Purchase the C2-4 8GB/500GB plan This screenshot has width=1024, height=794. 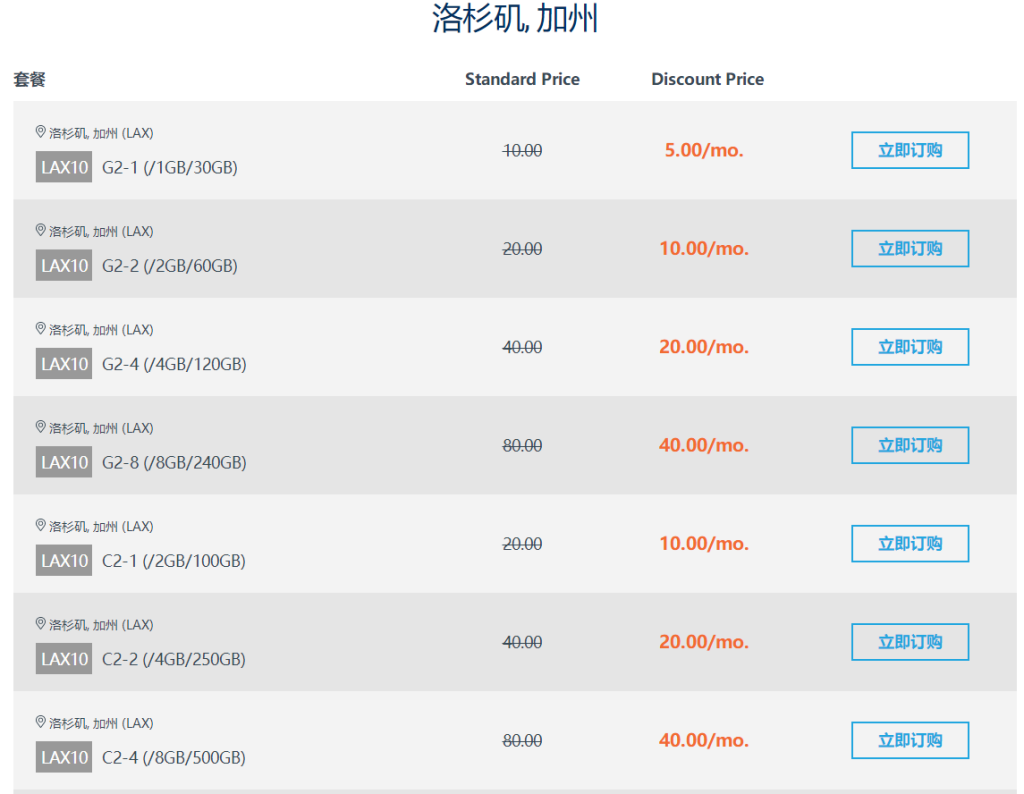[909, 740]
